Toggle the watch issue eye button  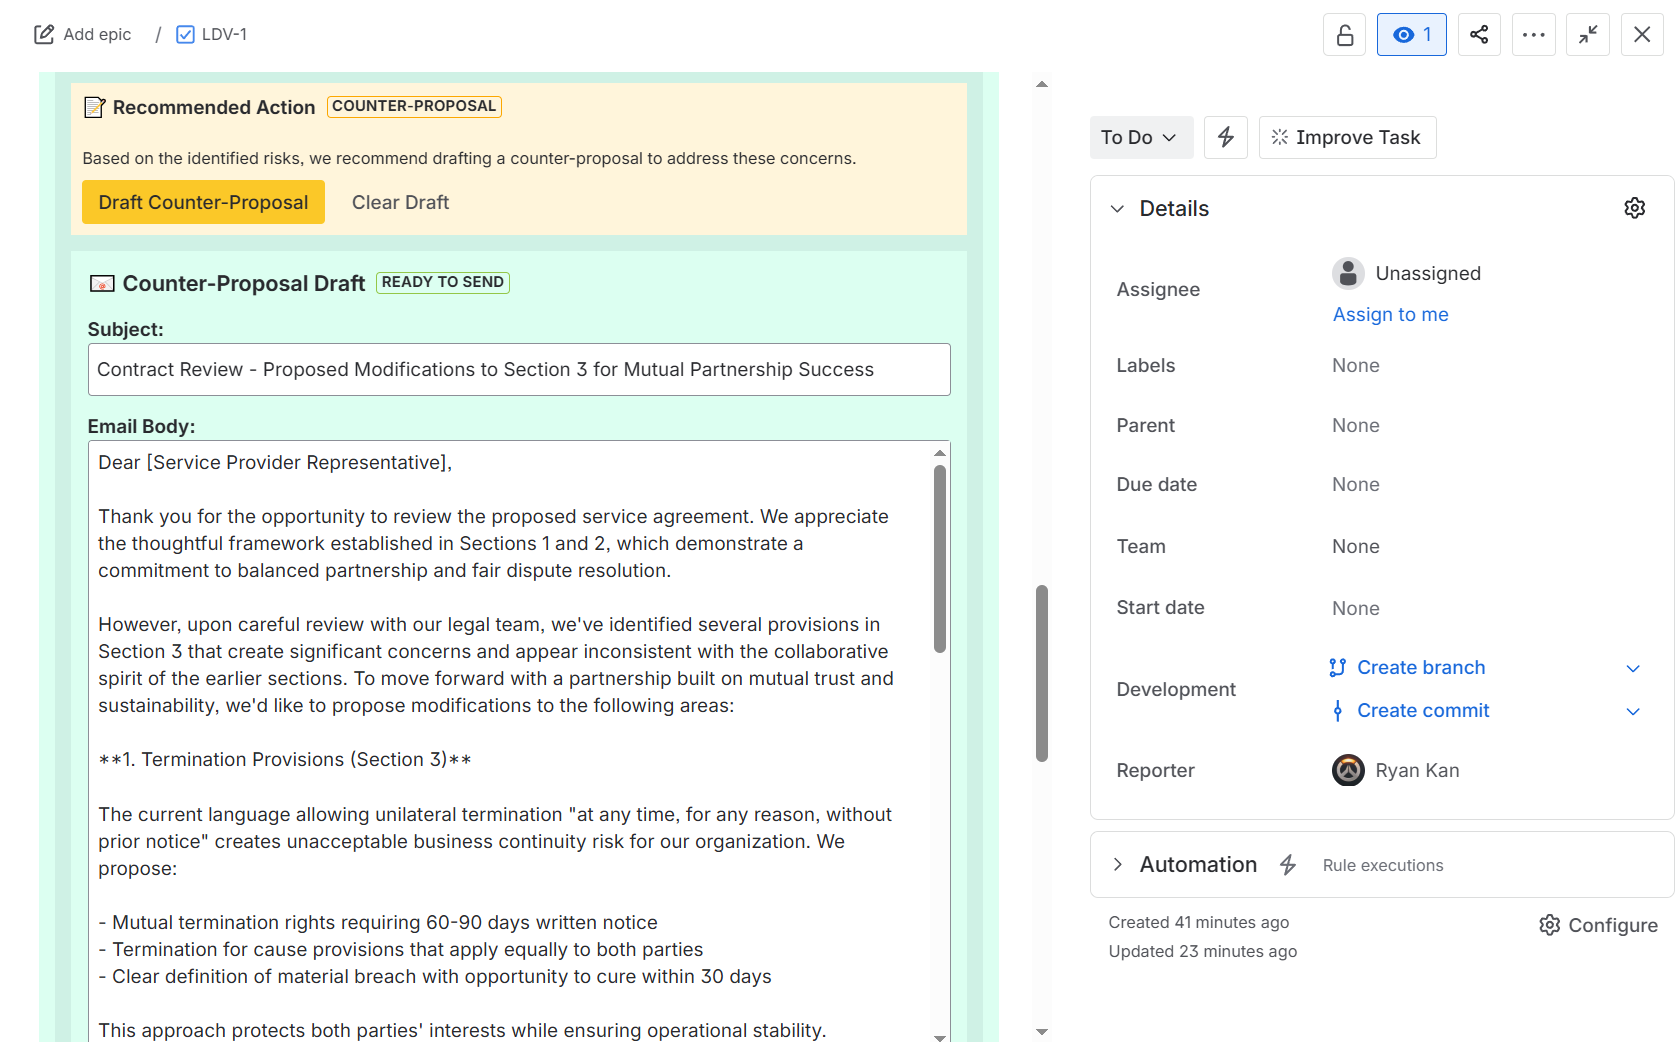pos(1411,35)
